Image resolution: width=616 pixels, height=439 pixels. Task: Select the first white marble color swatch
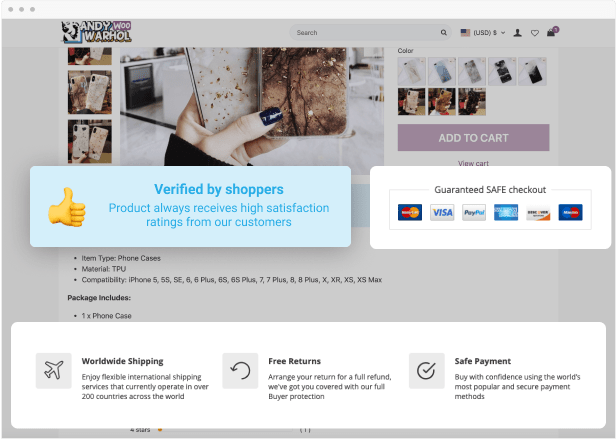click(411, 72)
